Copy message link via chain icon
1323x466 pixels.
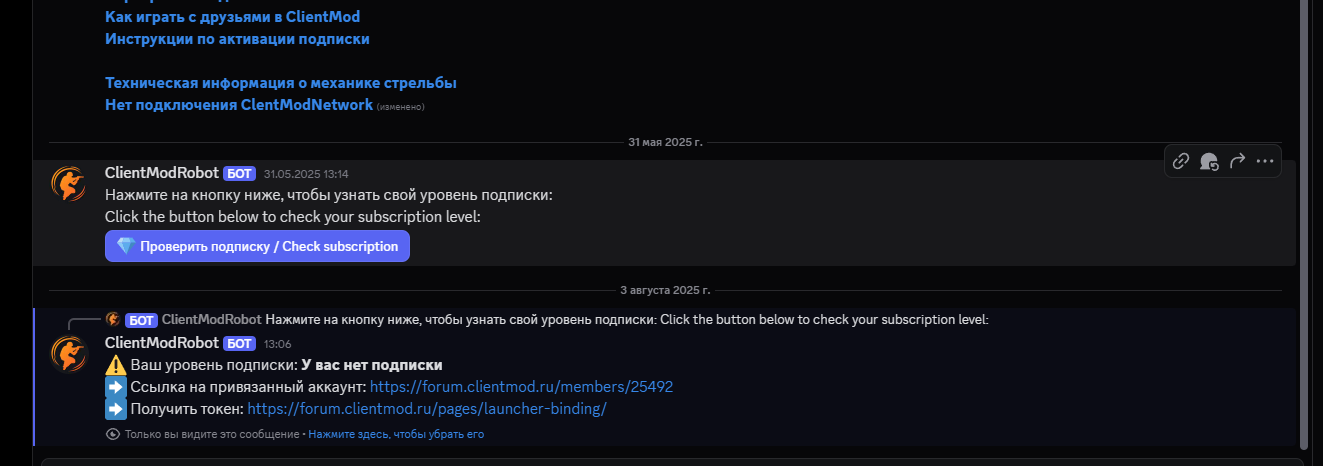point(1181,161)
